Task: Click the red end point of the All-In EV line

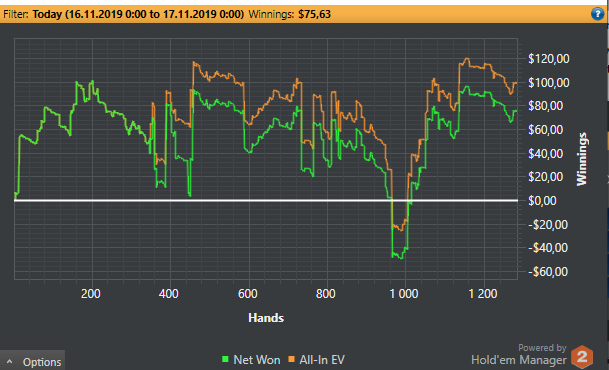Action: (516, 83)
